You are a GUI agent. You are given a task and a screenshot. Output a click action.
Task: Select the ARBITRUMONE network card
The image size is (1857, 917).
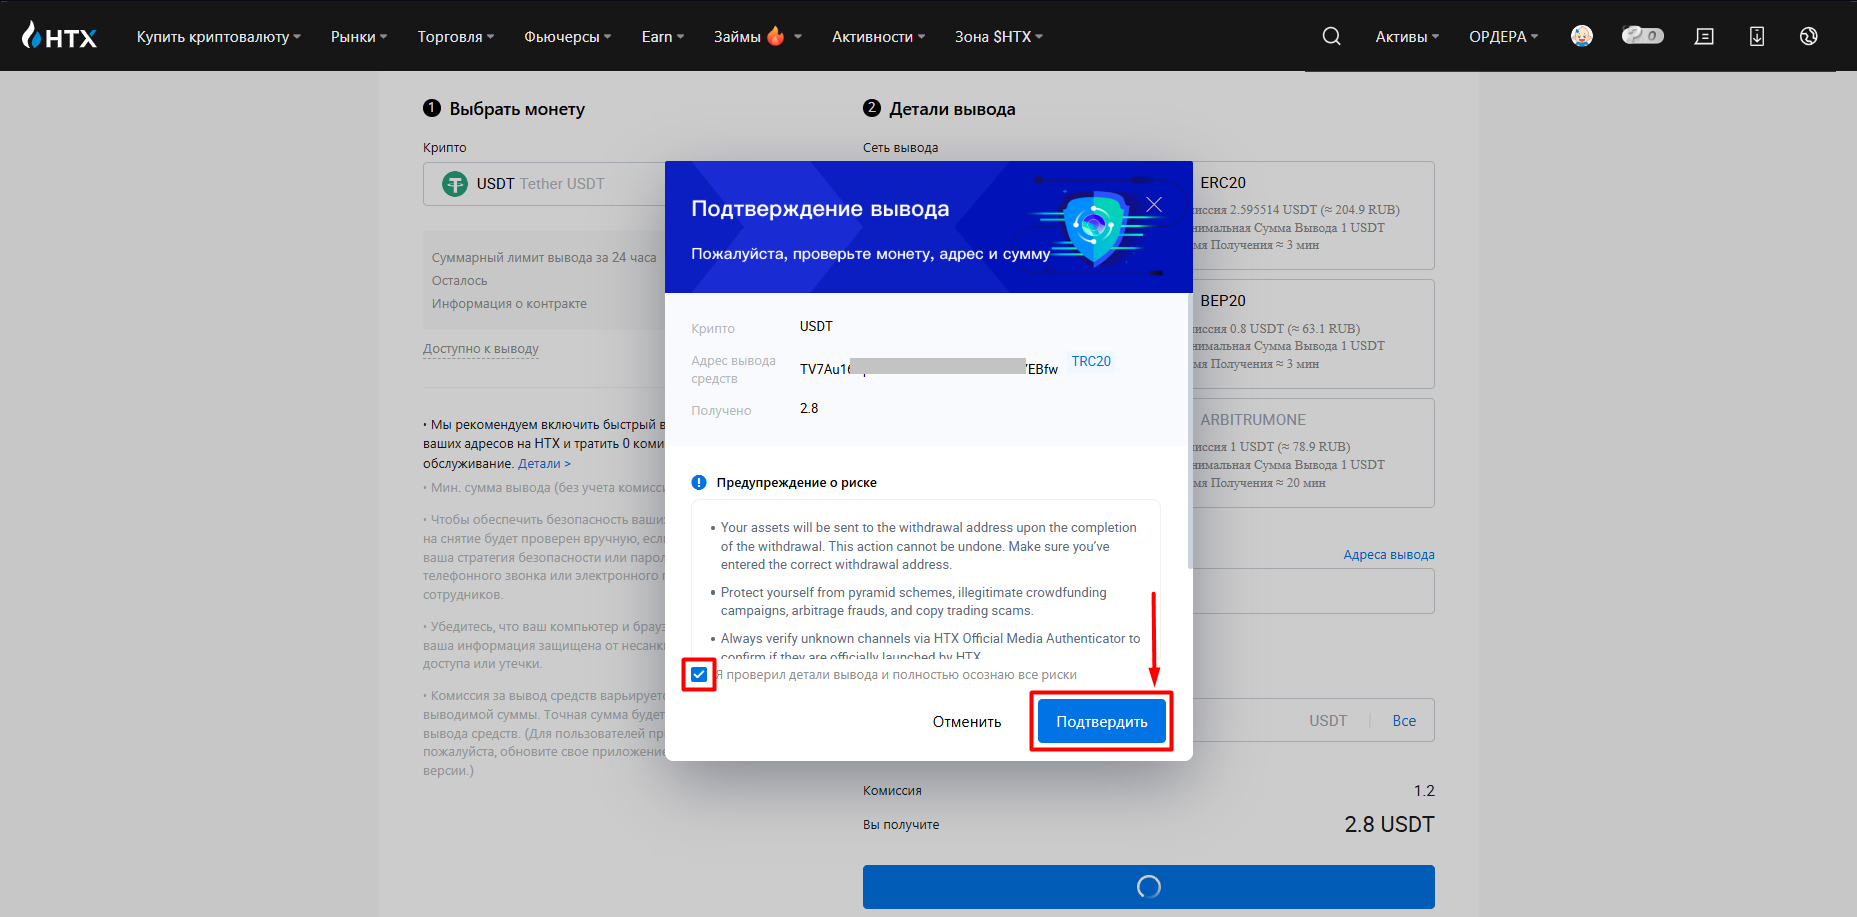coord(1313,453)
